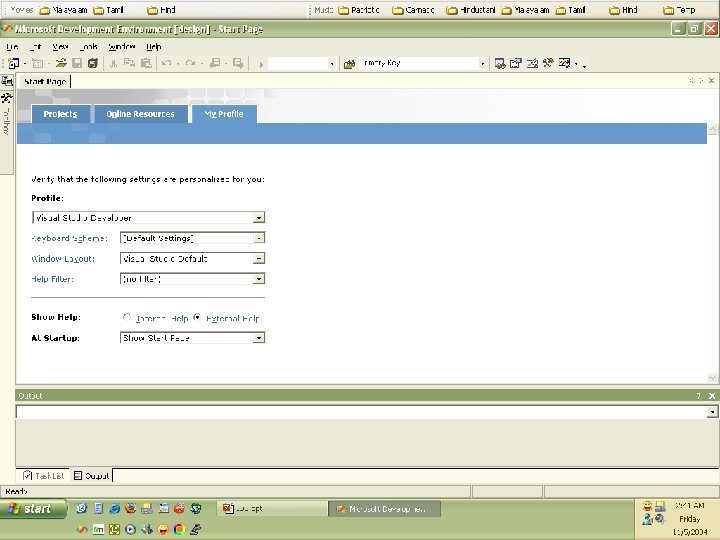Click the Navigate Backward toolbar icon

(x=215, y=63)
